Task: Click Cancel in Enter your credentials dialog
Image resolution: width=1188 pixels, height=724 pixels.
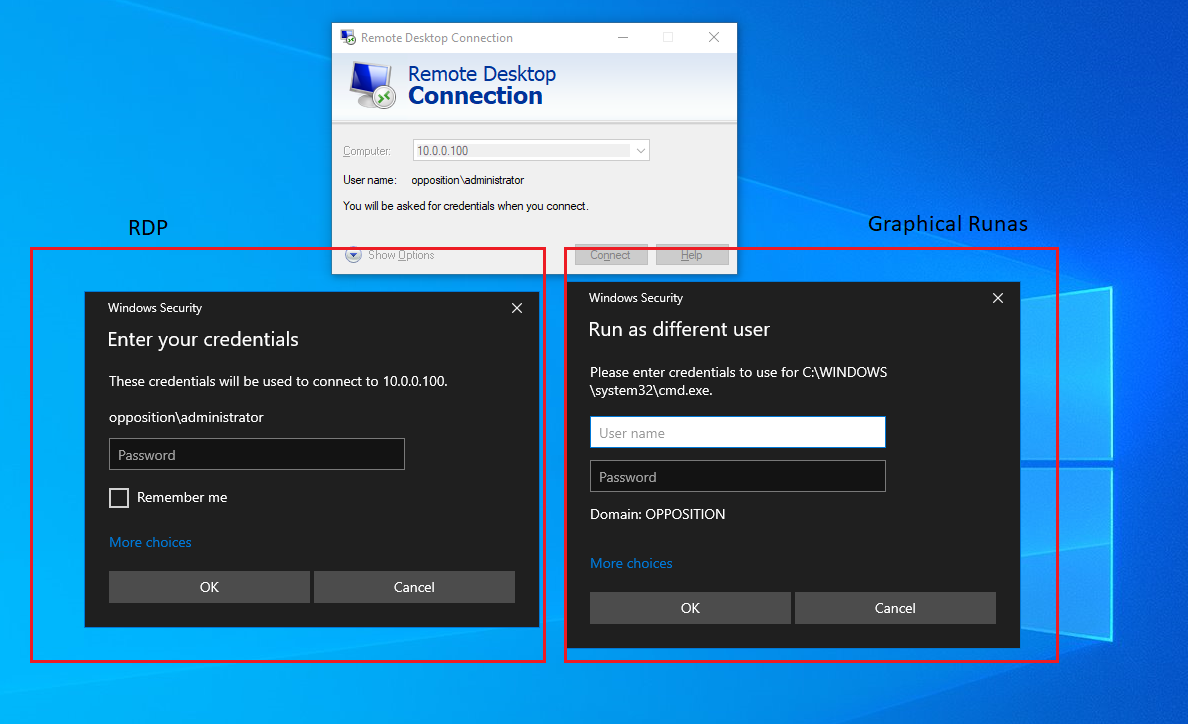Action: 414,587
